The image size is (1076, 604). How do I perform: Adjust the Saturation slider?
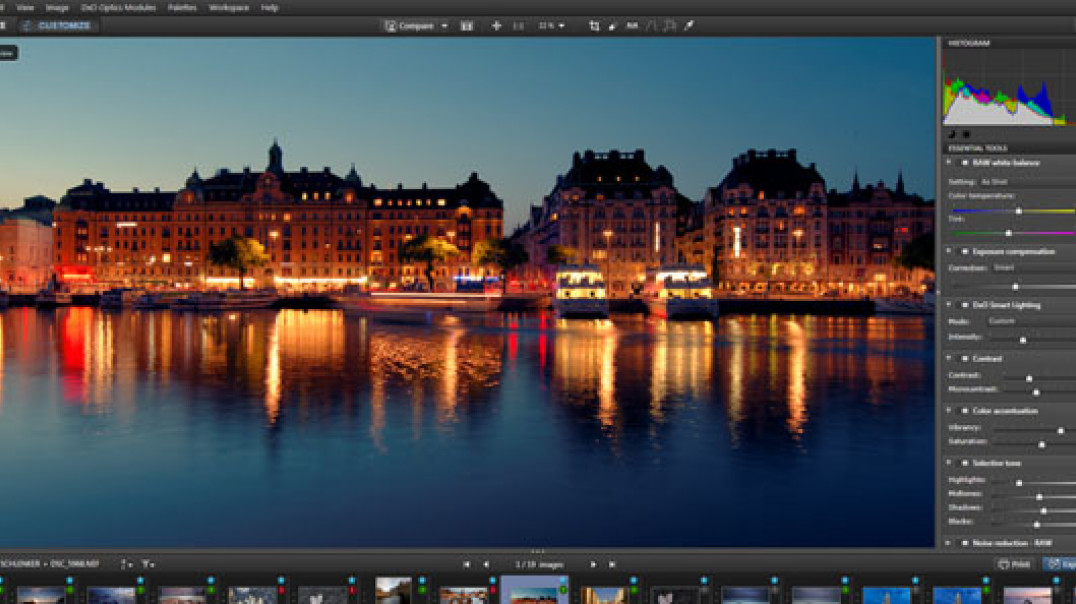[x=1042, y=445]
